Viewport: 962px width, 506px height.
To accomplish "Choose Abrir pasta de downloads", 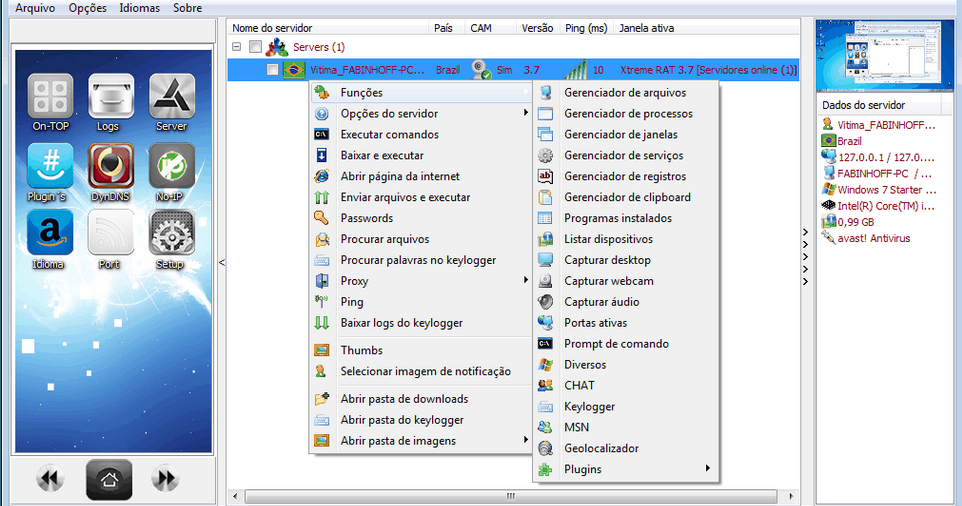I will tap(421, 399).
